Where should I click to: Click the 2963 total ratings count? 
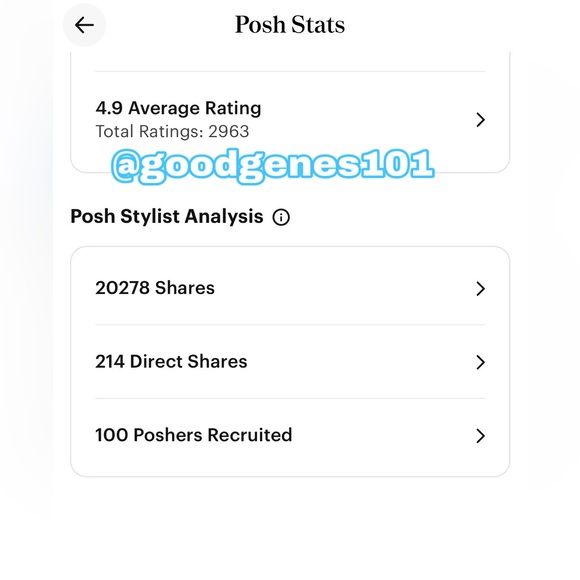pos(229,131)
